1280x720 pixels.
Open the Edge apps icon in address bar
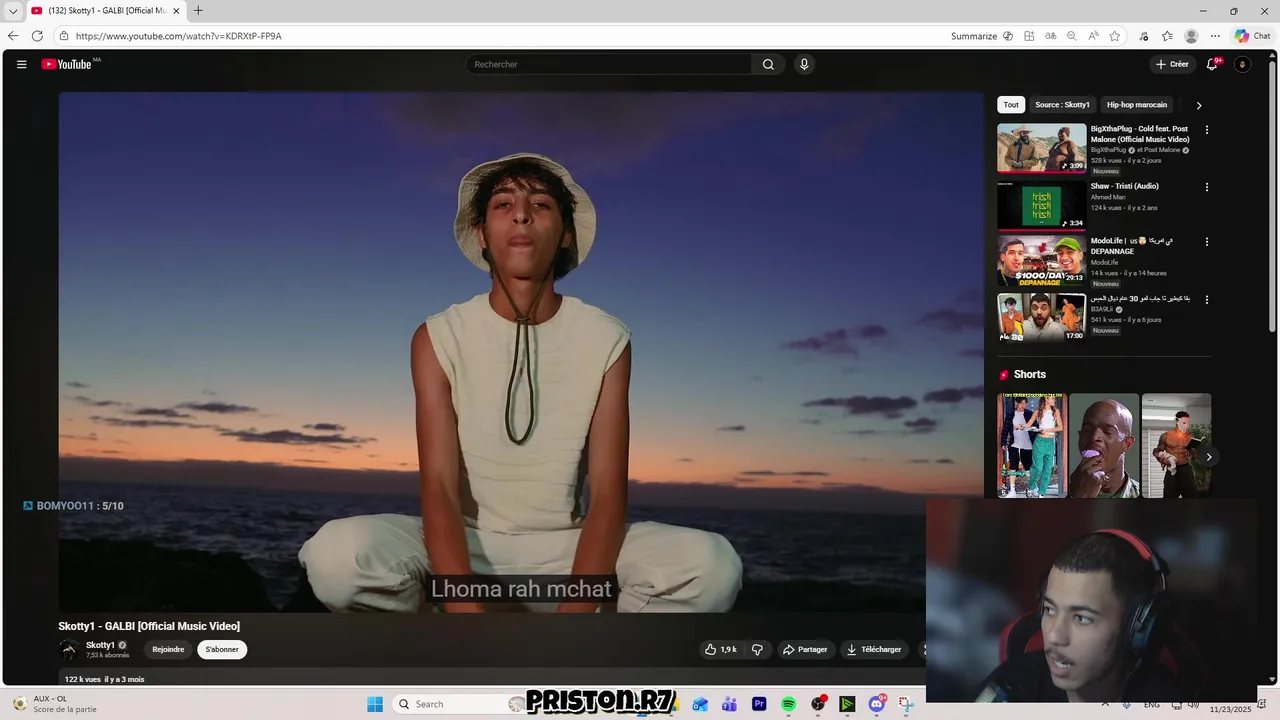[1029, 36]
